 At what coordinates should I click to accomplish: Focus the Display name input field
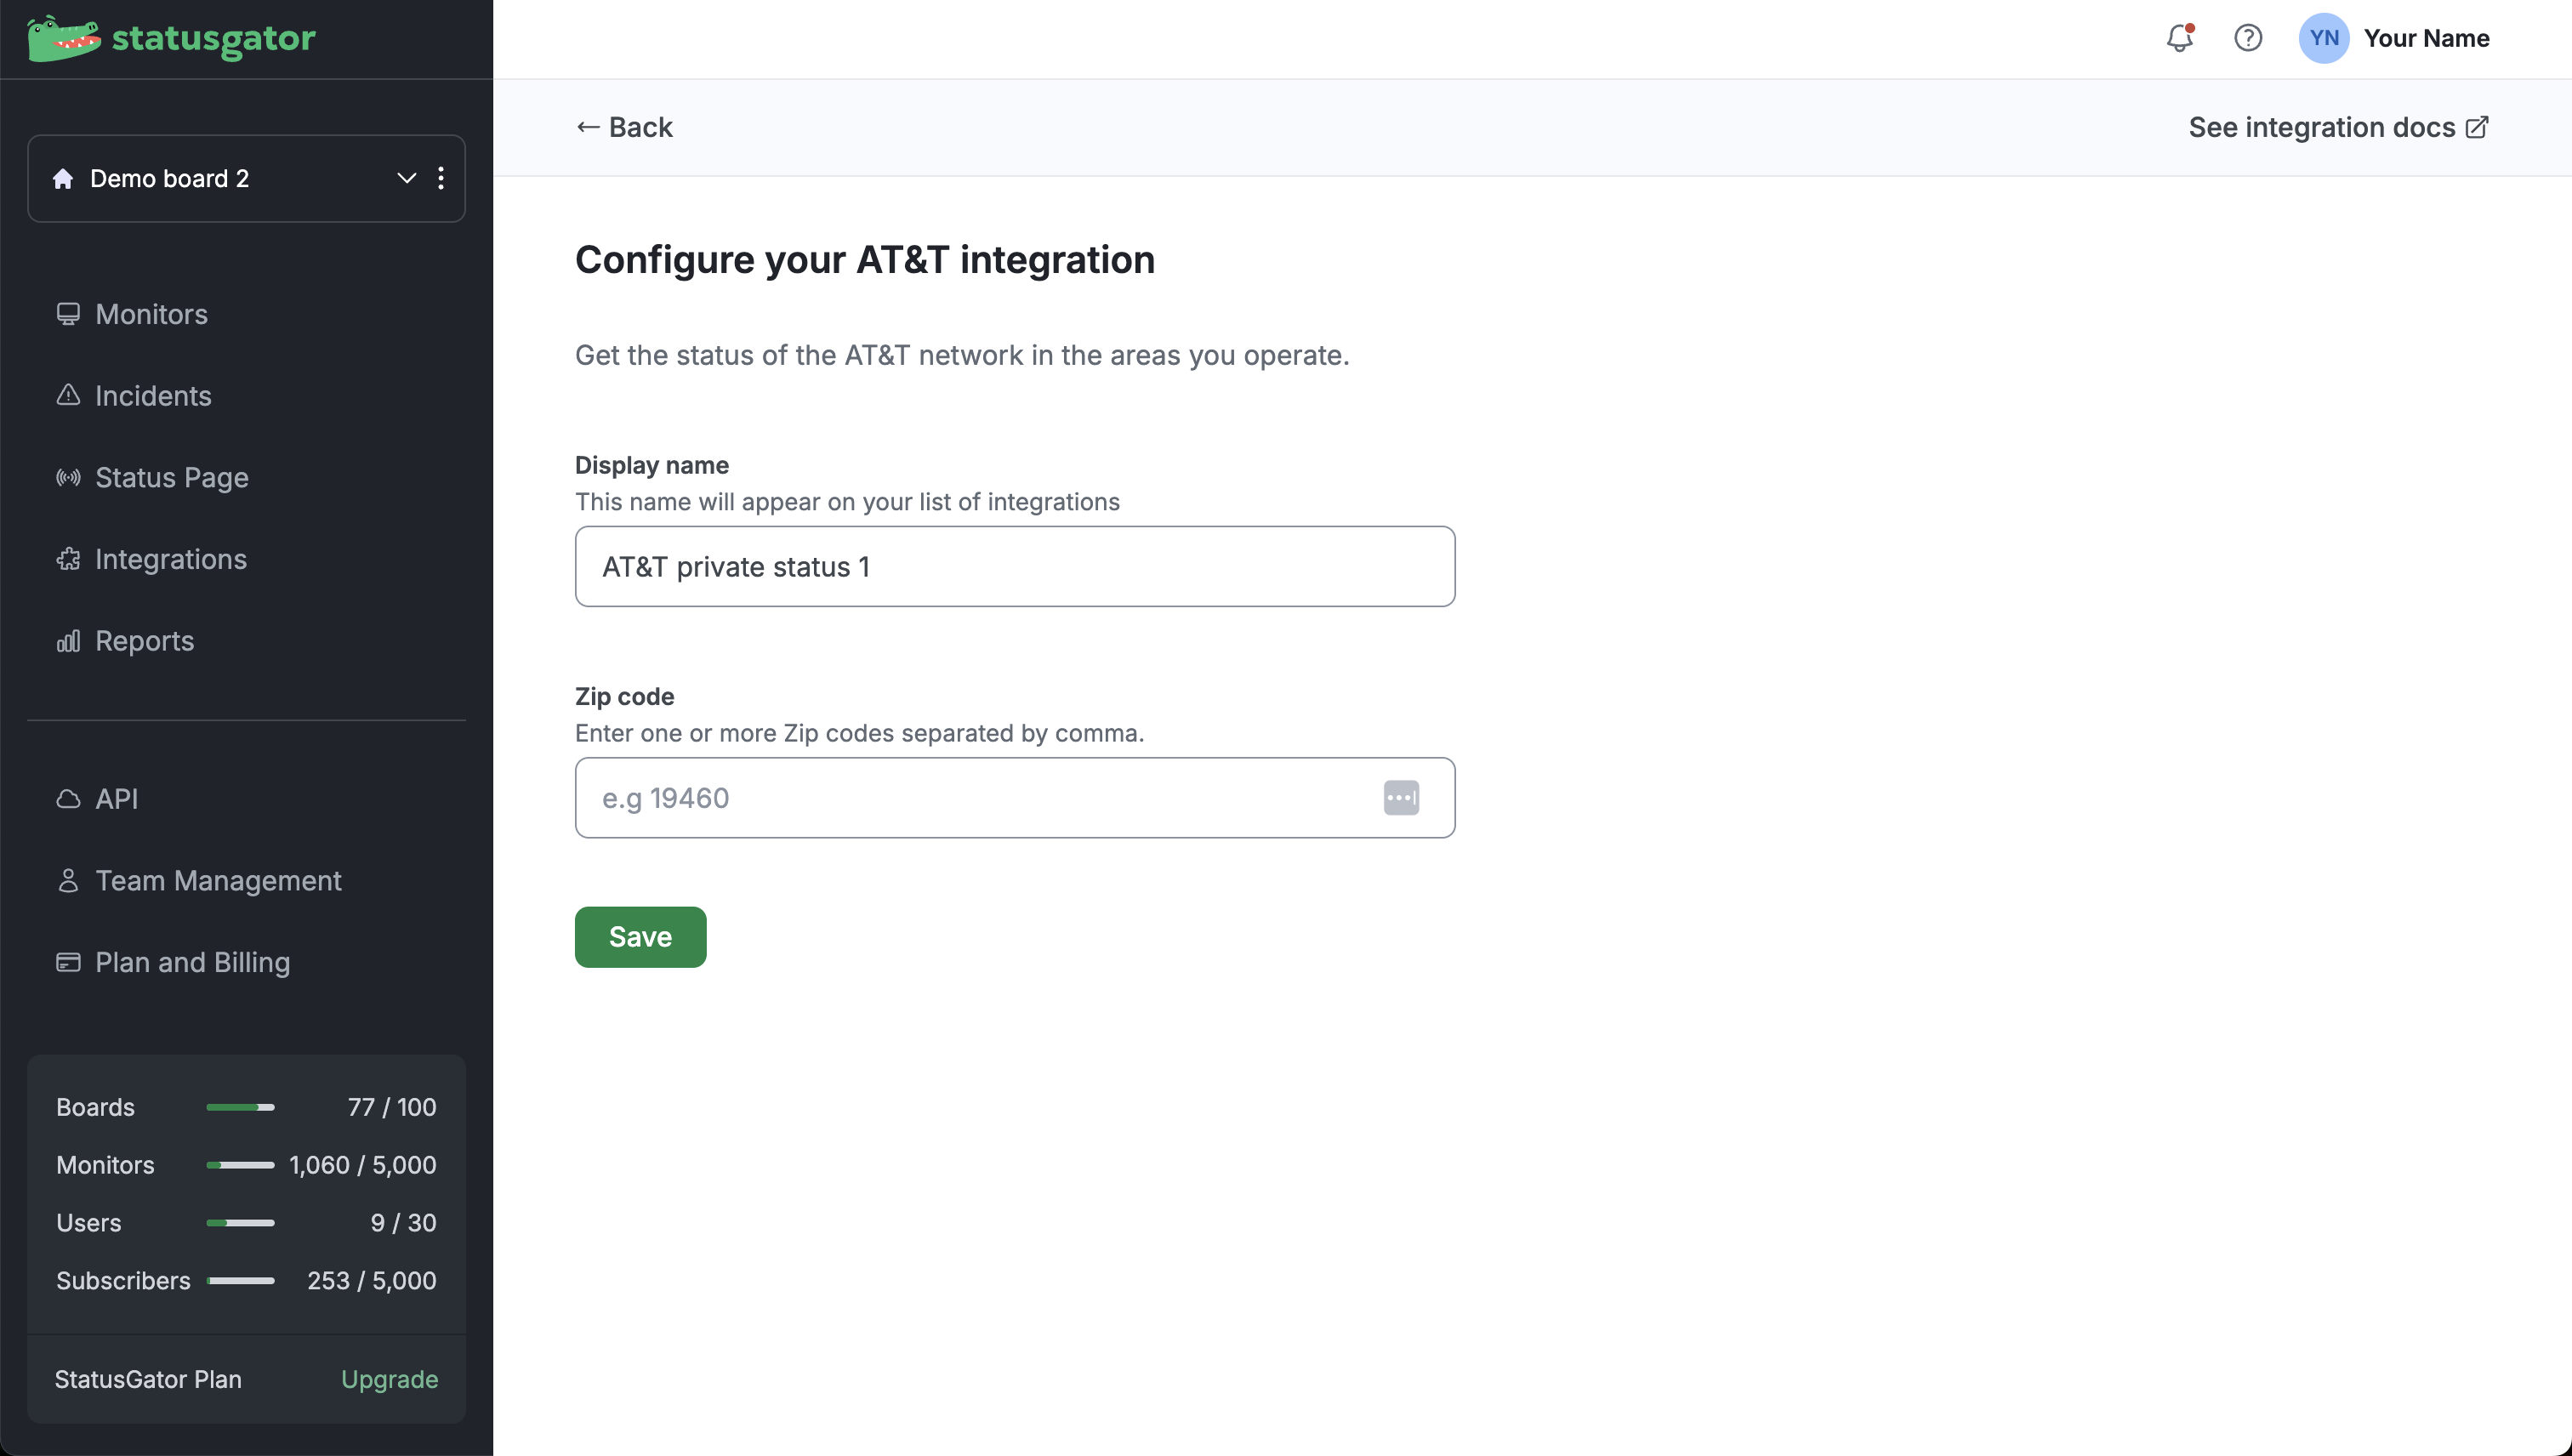[x=1014, y=567]
